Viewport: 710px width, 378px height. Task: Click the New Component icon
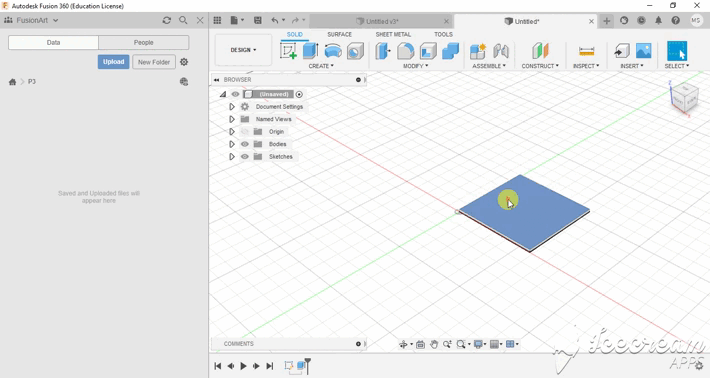pos(478,51)
